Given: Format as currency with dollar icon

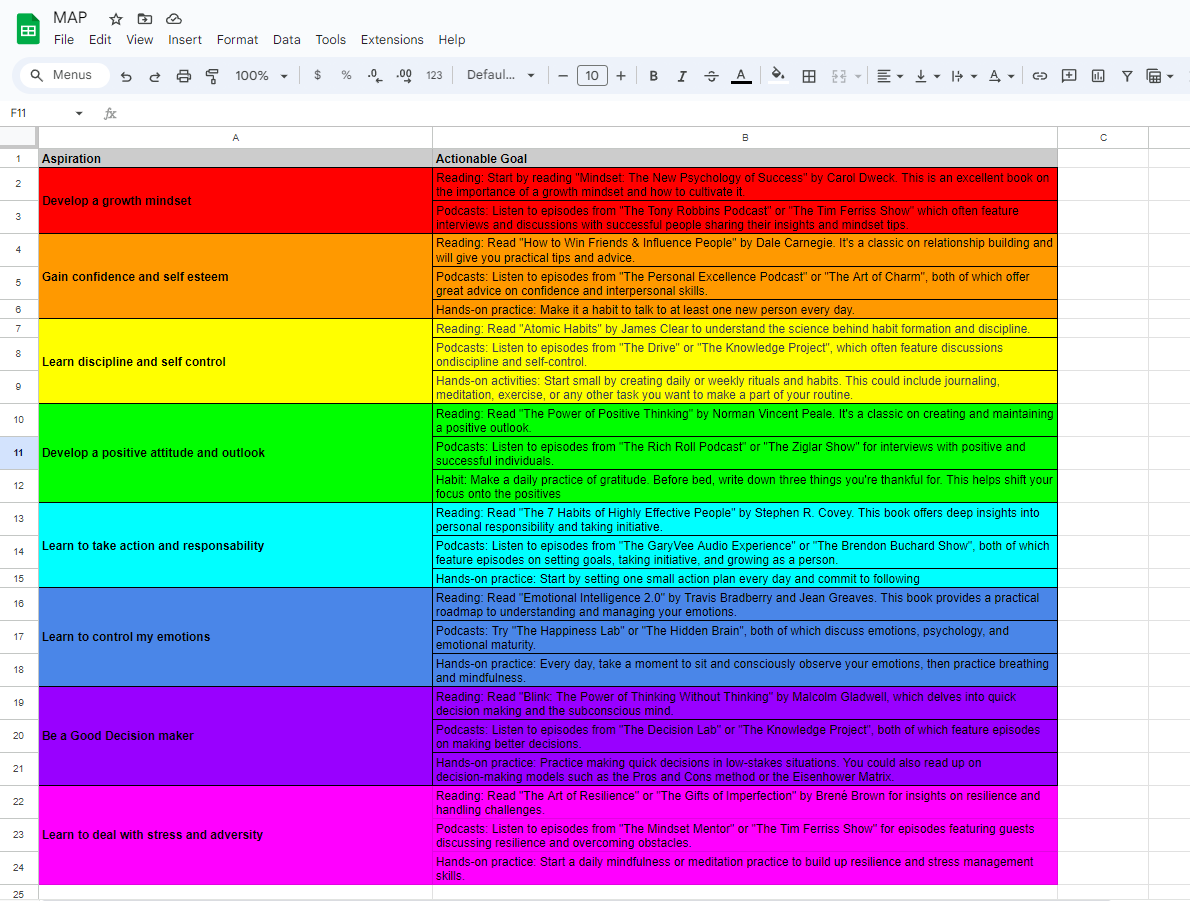Looking at the screenshot, I should [x=317, y=75].
